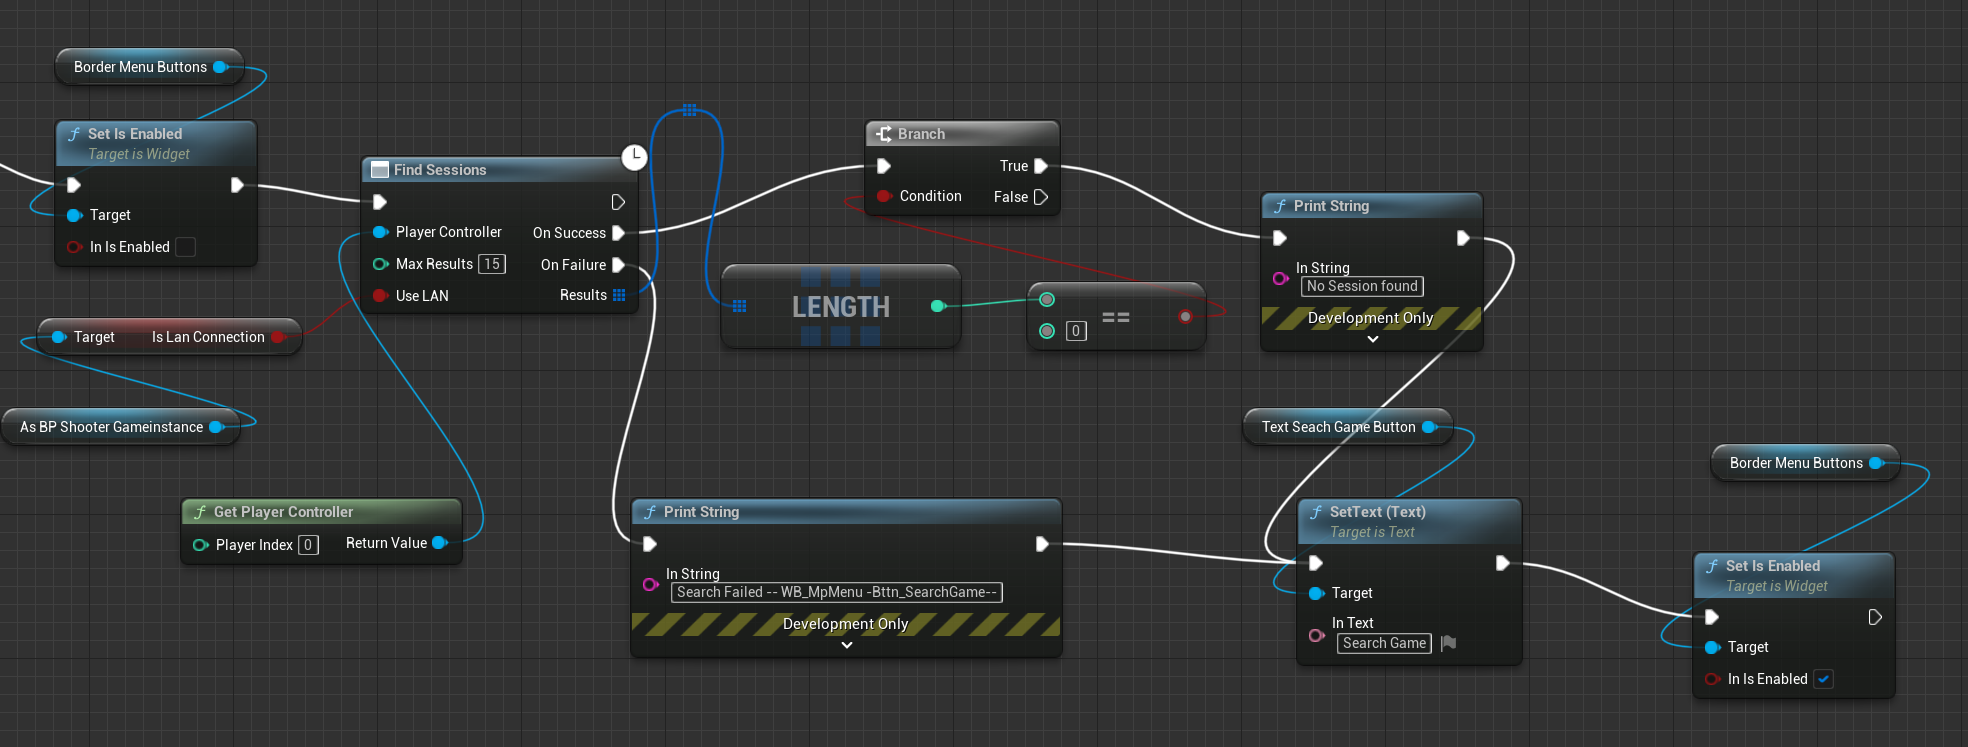
Task: Select the LENGTH node
Action: 841,306
